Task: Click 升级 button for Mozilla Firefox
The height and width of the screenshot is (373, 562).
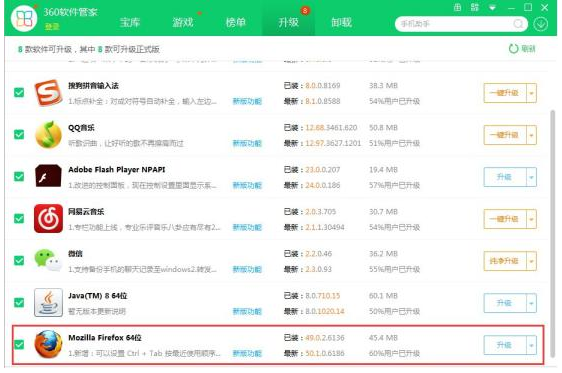Action: point(505,345)
